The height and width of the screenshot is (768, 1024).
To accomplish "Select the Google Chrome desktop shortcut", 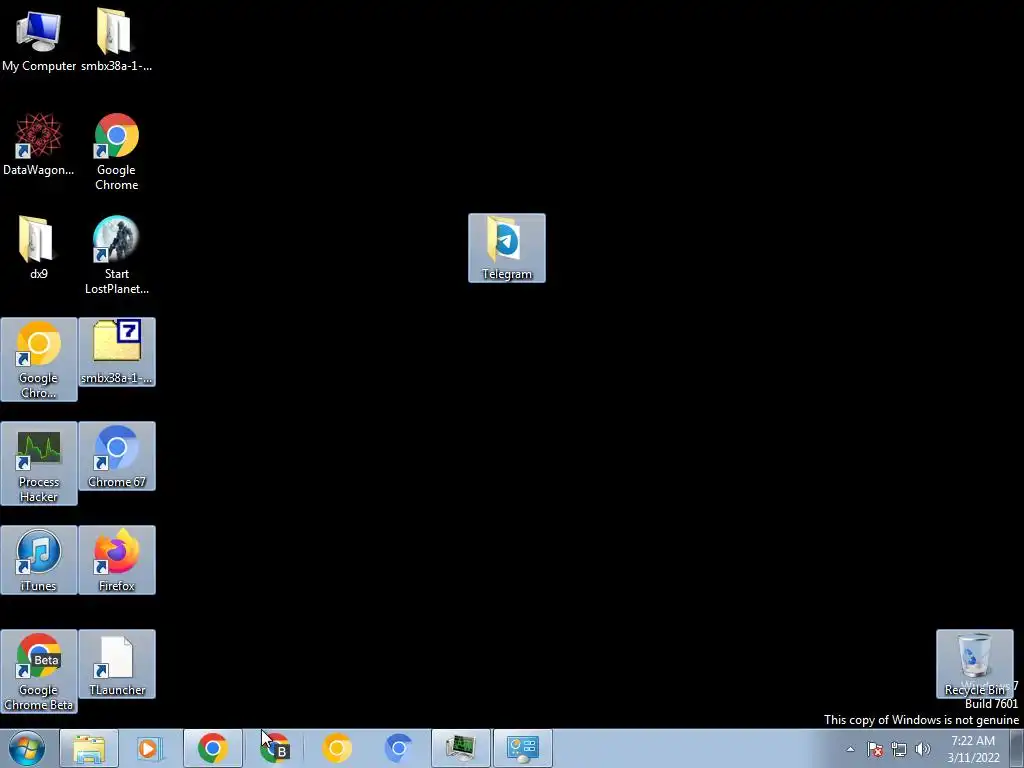I will (x=116, y=151).
